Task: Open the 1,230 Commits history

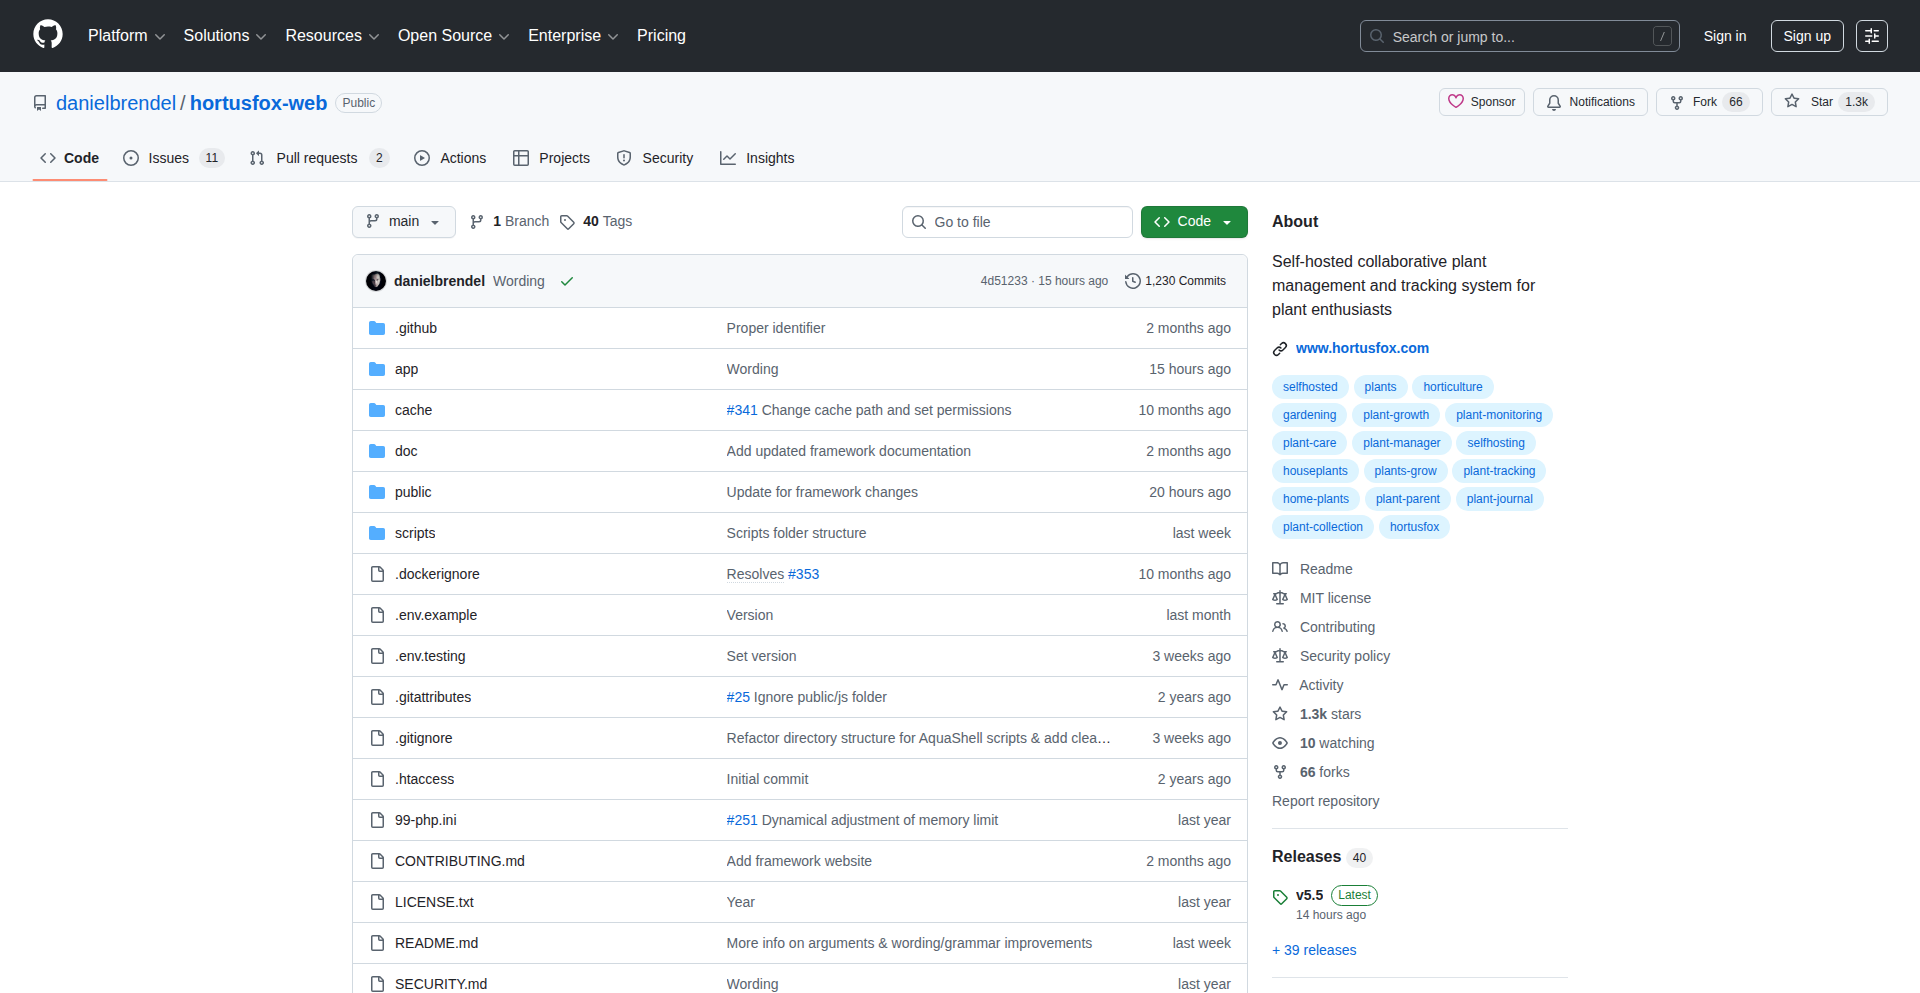Action: tap(1175, 281)
